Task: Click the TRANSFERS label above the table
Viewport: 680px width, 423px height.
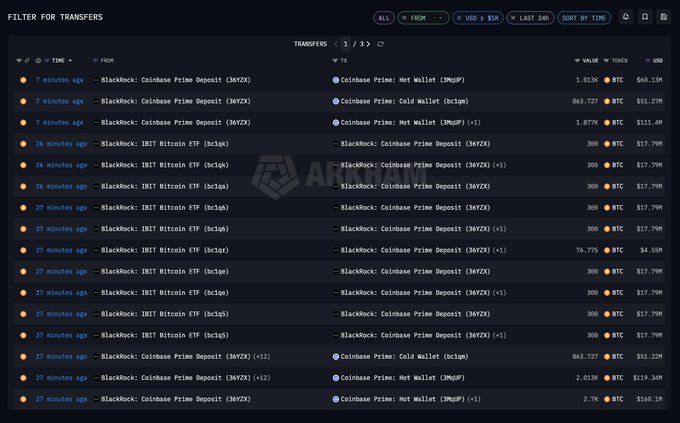Action: click(311, 44)
